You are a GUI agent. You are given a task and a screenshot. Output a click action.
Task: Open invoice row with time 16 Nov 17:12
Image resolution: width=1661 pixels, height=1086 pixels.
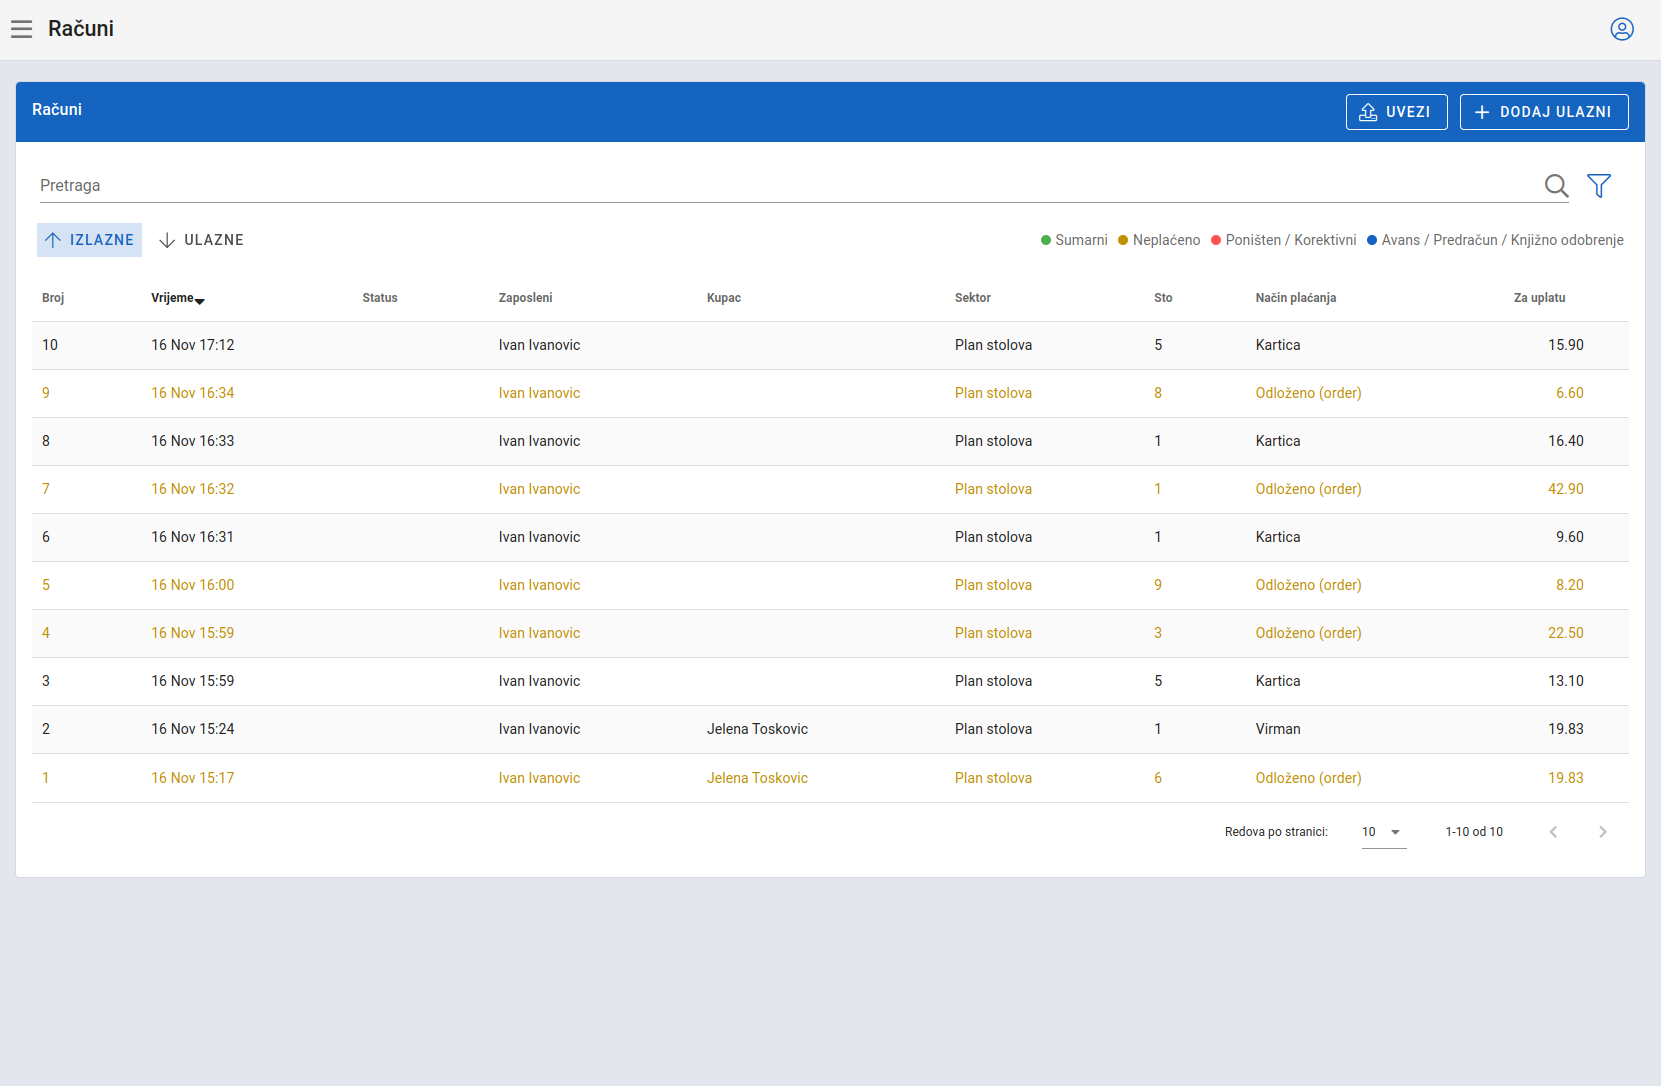tap(830, 345)
